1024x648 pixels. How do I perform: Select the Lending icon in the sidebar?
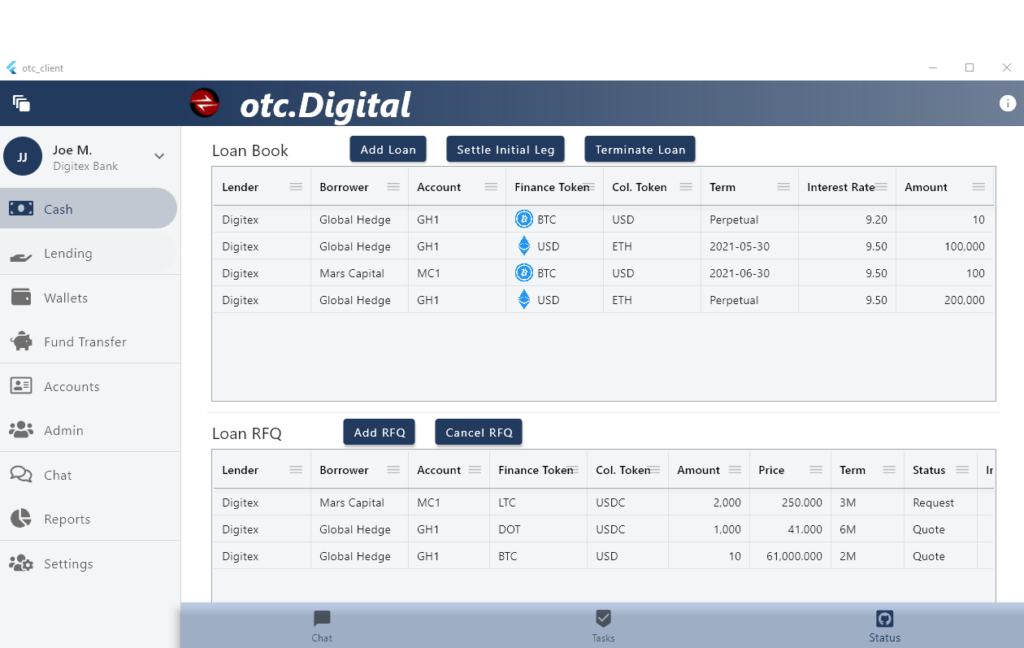(x=22, y=253)
